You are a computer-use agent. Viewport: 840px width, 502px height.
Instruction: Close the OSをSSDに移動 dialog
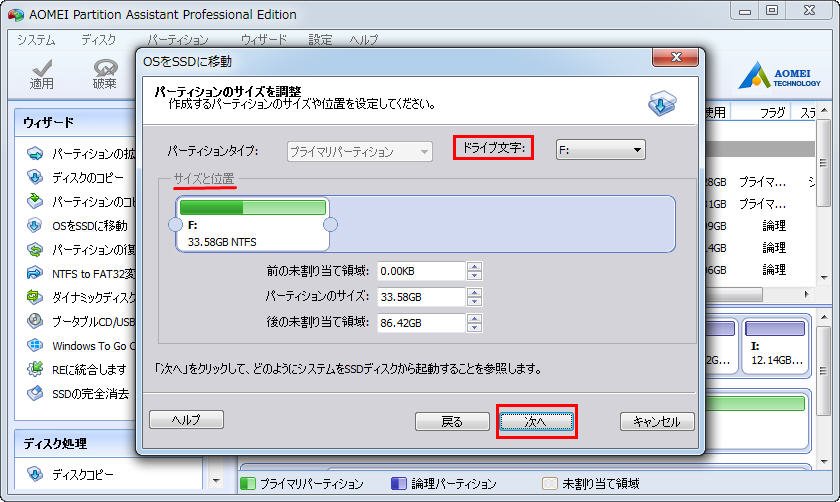click(x=676, y=57)
